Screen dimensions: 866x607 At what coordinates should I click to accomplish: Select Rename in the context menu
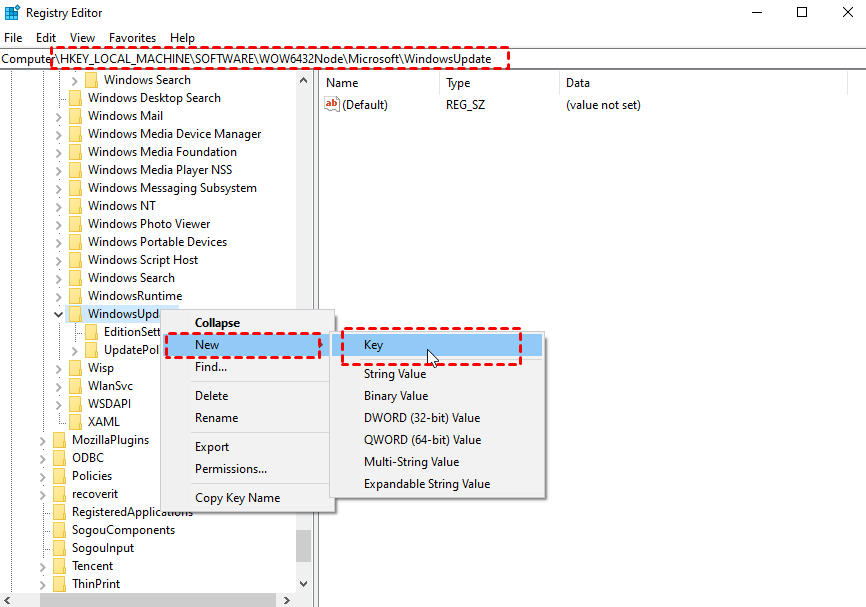247,418
